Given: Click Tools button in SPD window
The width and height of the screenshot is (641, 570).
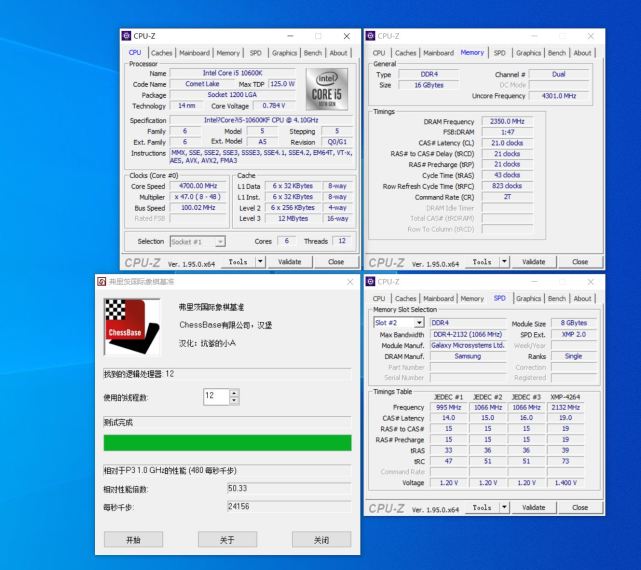Looking at the screenshot, I should 482,507.
